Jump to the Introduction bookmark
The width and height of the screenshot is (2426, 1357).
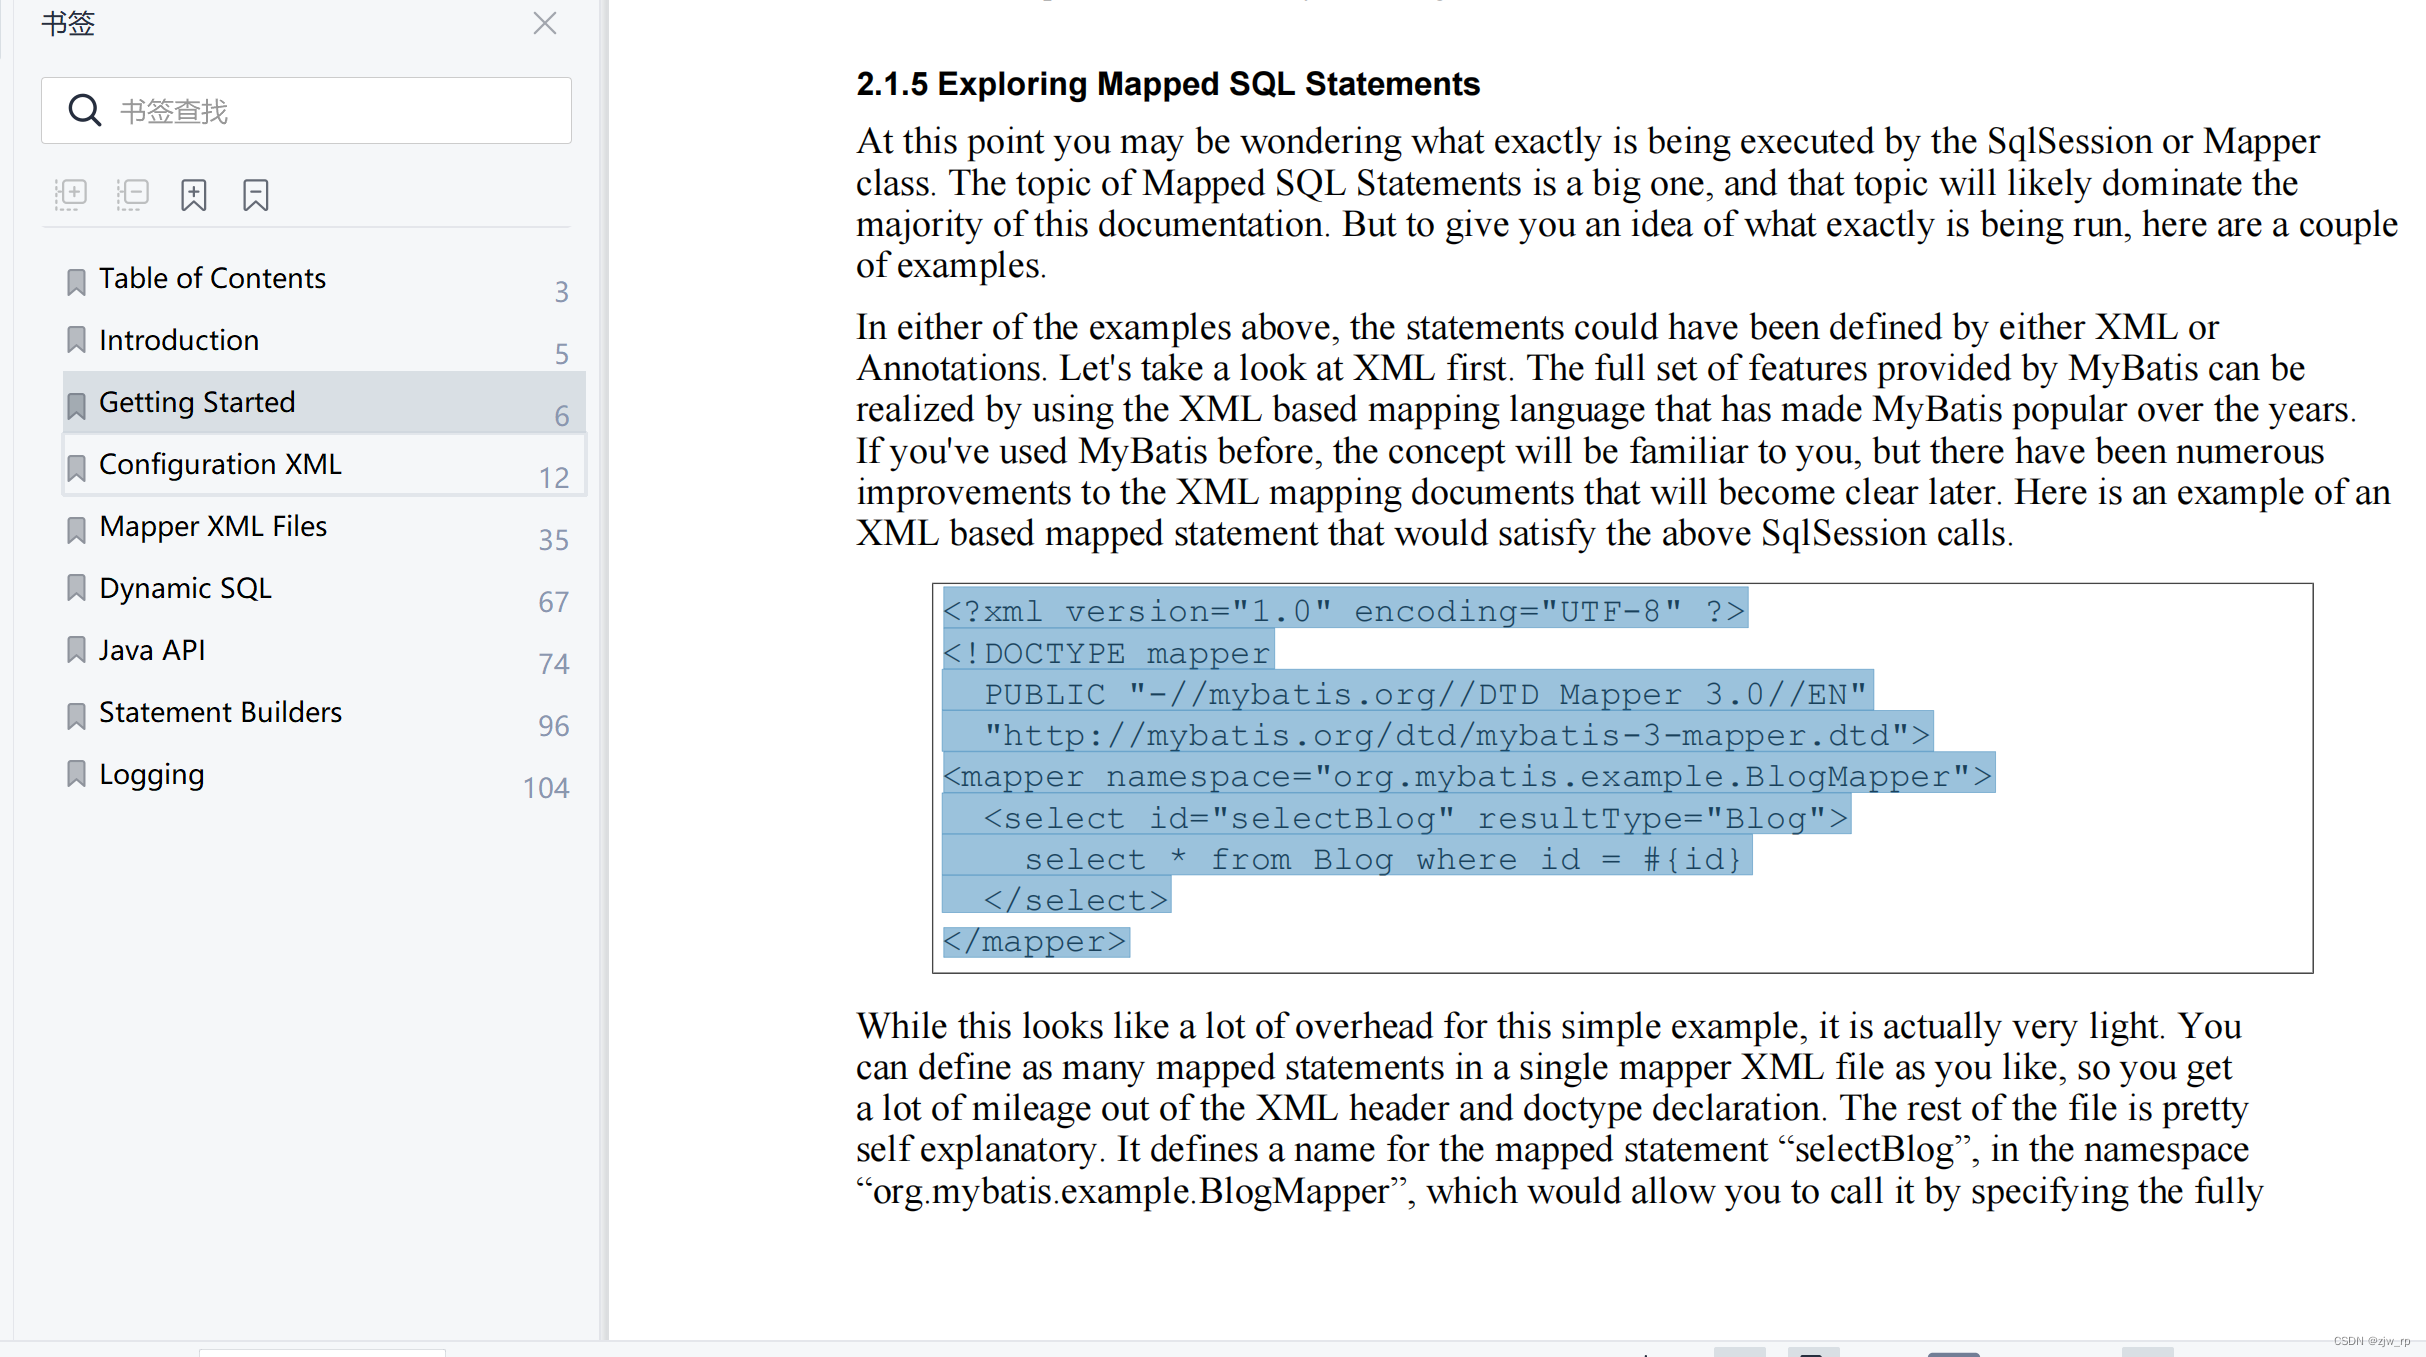click(179, 340)
